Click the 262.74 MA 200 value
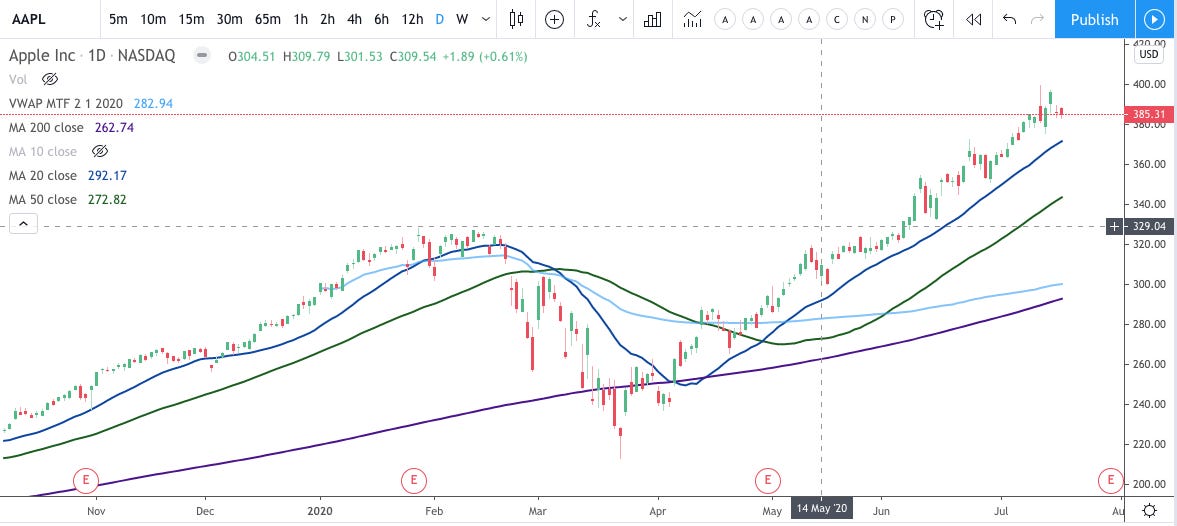This screenshot has width=1177, height=526. (x=114, y=127)
